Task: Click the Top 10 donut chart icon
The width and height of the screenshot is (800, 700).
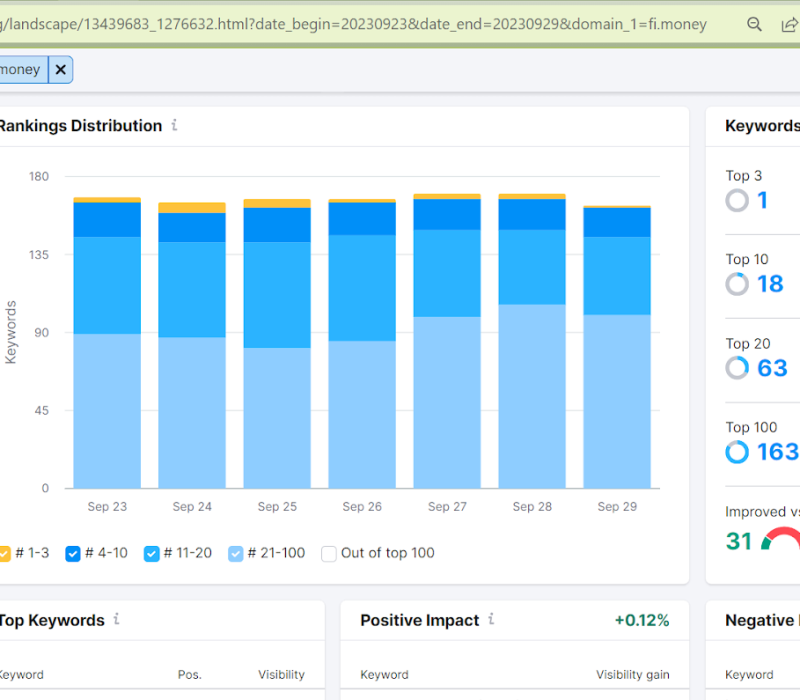Action: click(737, 284)
